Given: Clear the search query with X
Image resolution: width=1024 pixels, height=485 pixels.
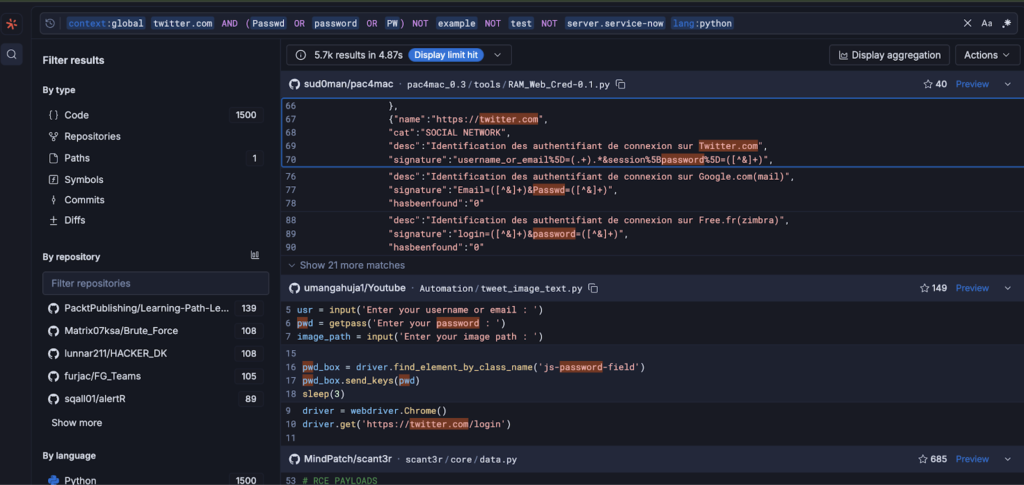Looking at the screenshot, I should (967, 23).
